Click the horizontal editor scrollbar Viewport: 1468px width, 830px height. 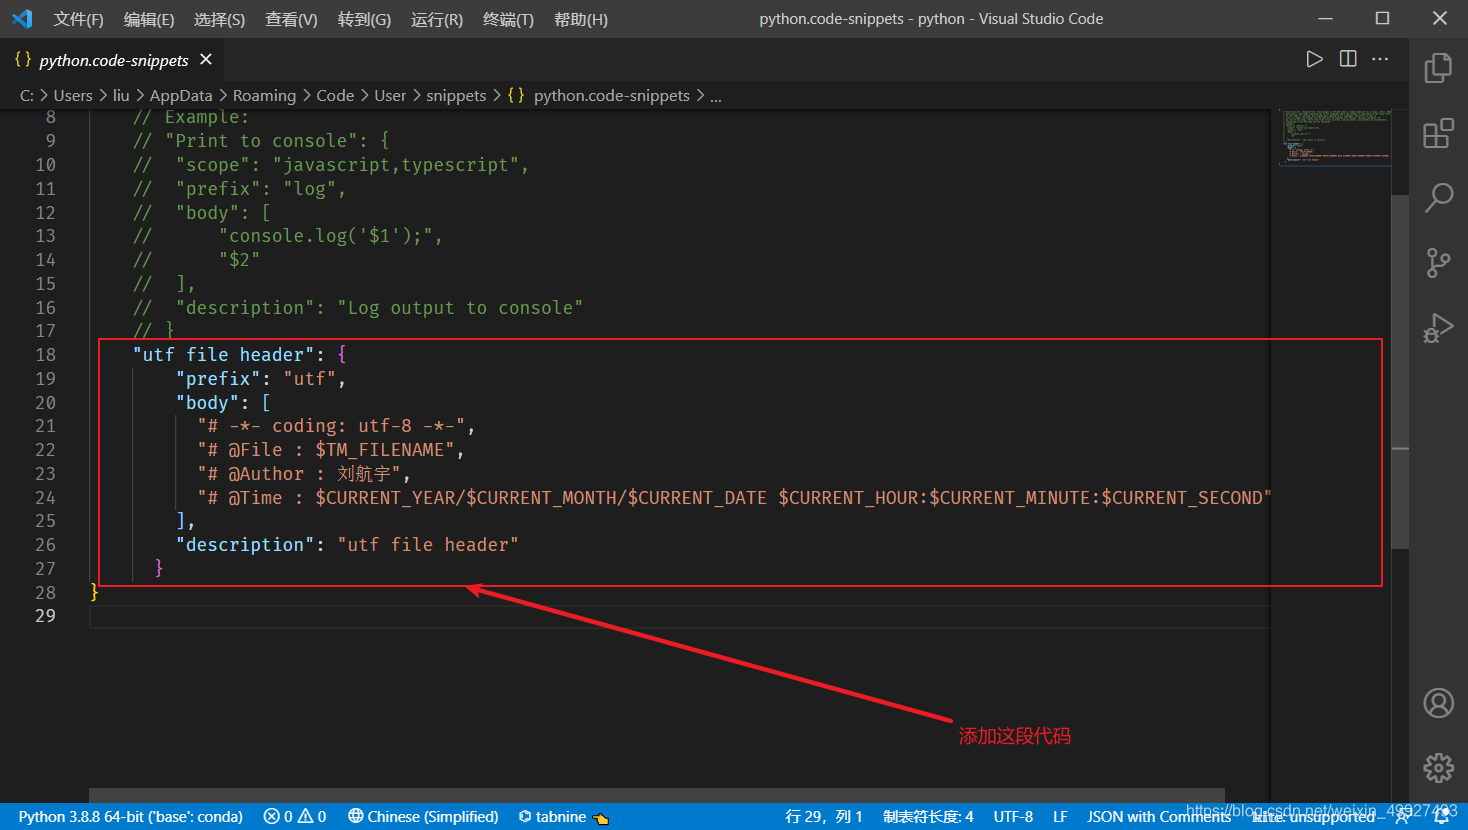[657, 795]
